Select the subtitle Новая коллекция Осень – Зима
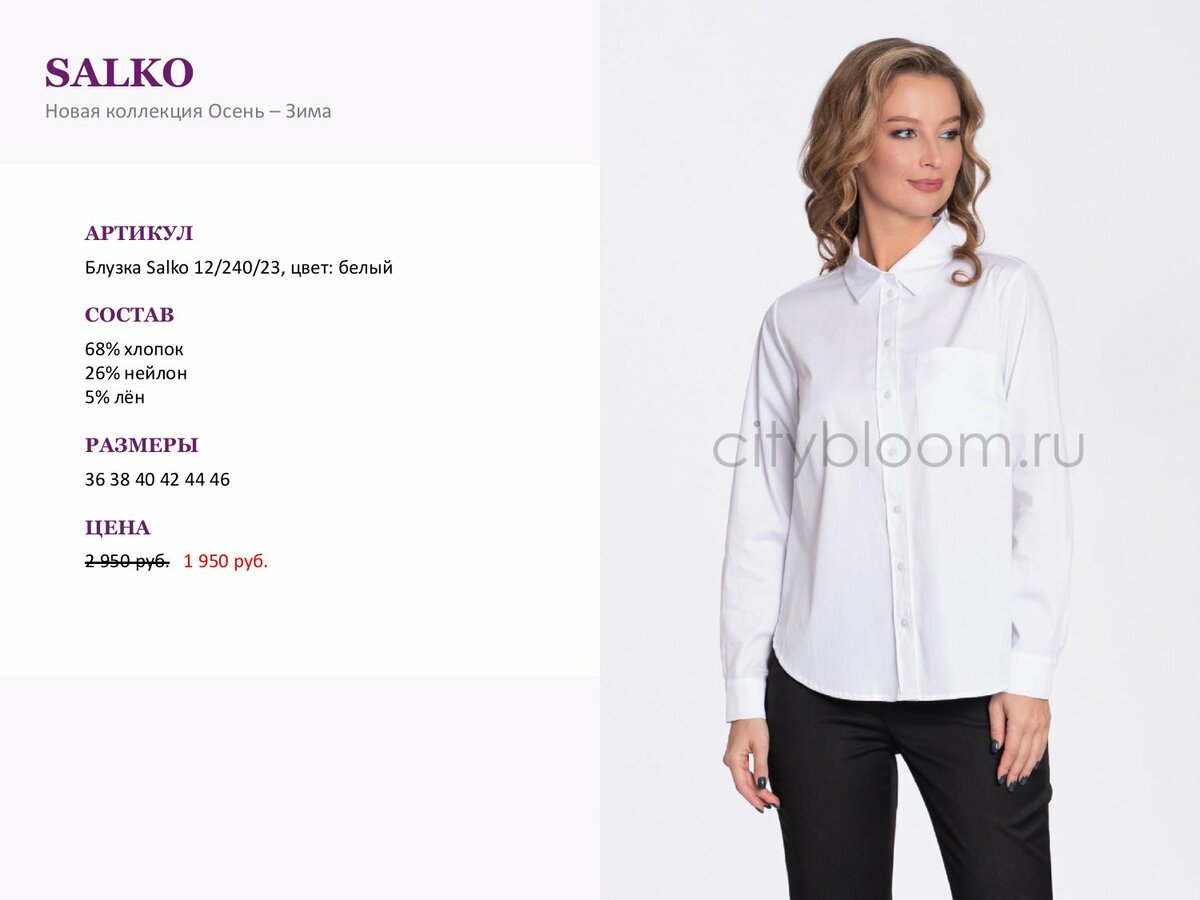Viewport: 1200px width, 900px height. pos(188,111)
